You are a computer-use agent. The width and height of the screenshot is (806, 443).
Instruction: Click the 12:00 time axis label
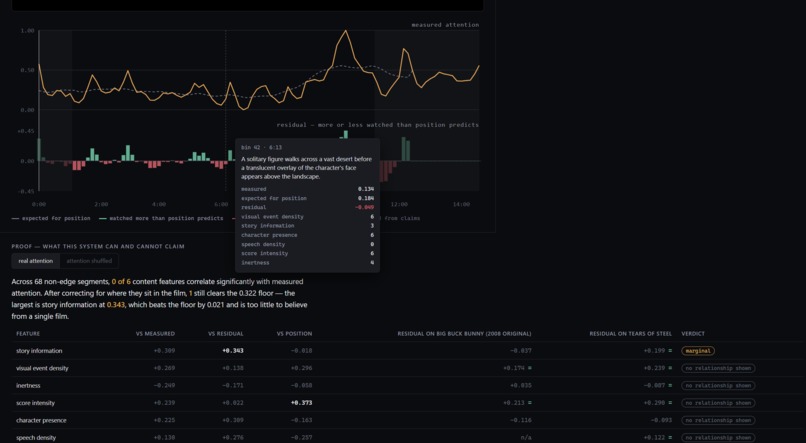[x=399, y=205]
